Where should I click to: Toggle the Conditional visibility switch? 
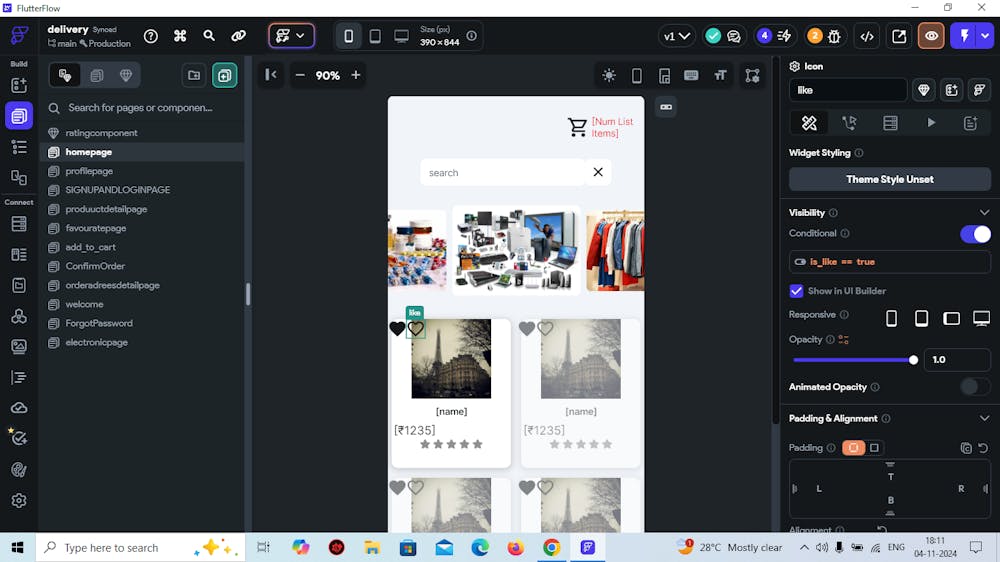(x=975, y=234)
